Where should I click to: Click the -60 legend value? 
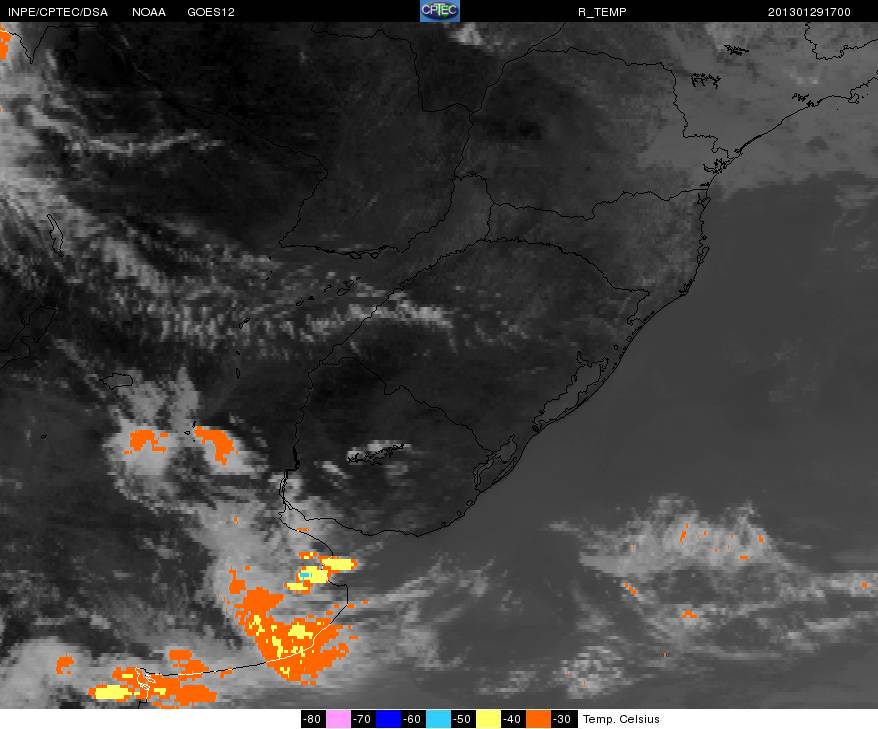point(413,719)
